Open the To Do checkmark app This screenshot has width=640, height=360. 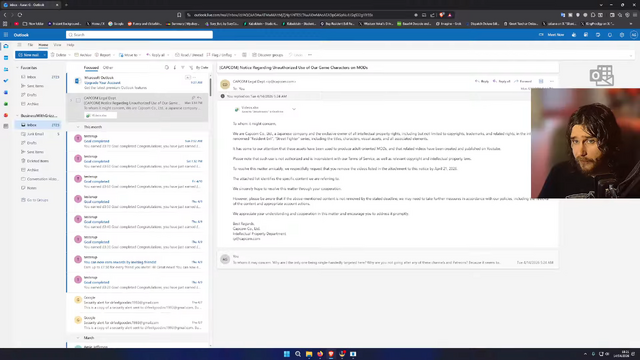tap(6, 81)
